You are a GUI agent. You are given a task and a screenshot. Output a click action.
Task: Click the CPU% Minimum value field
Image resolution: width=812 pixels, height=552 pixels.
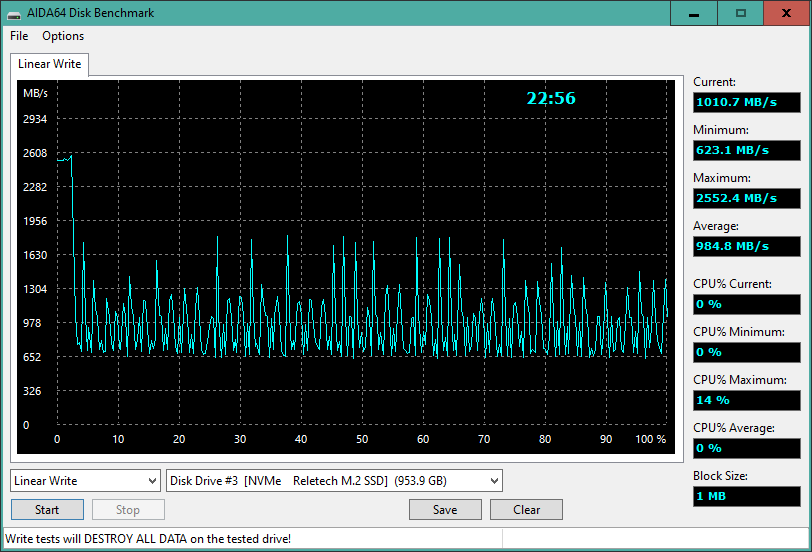[747, 352]
